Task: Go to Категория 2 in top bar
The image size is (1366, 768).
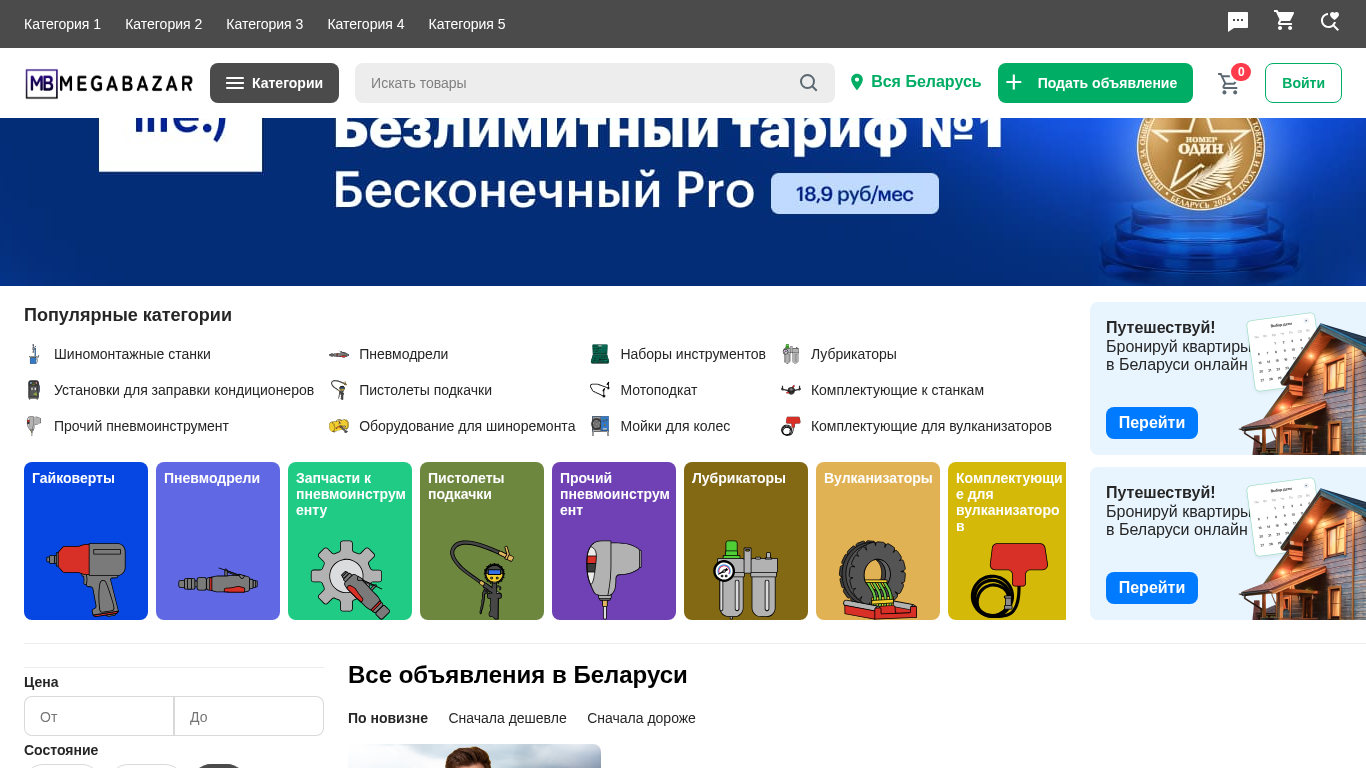Action: coord(163,24)
